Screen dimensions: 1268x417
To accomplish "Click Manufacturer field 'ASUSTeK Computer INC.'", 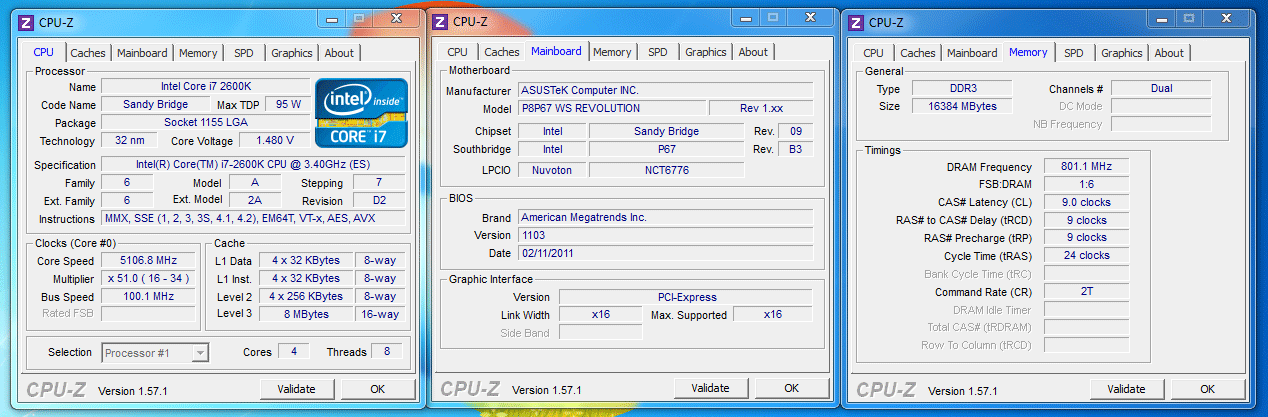I will click(665, 90).
